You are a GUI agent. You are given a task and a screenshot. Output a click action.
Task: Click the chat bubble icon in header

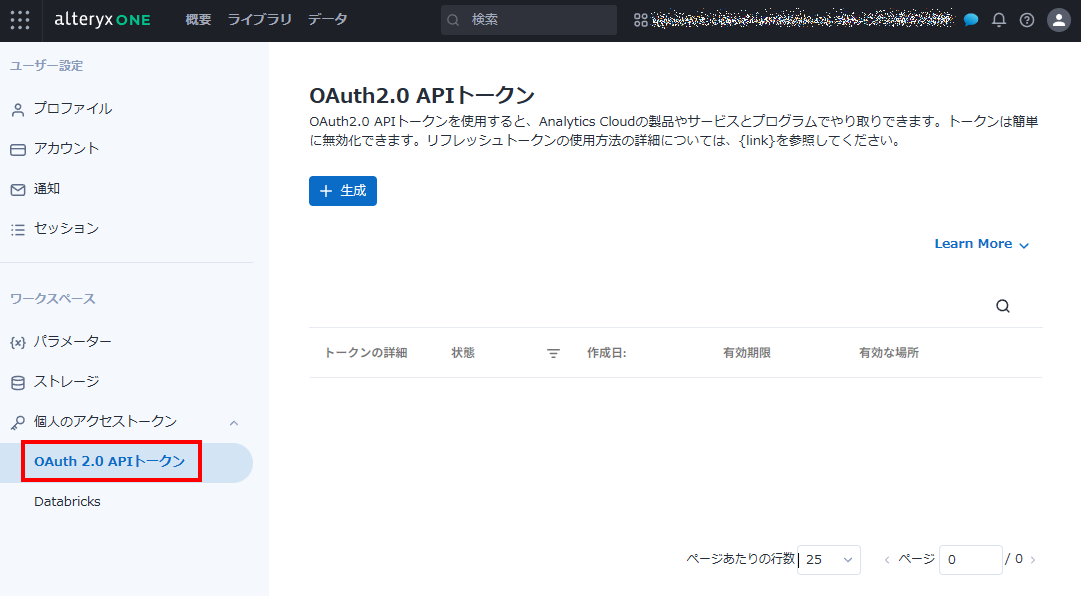(x=971, y=20)
